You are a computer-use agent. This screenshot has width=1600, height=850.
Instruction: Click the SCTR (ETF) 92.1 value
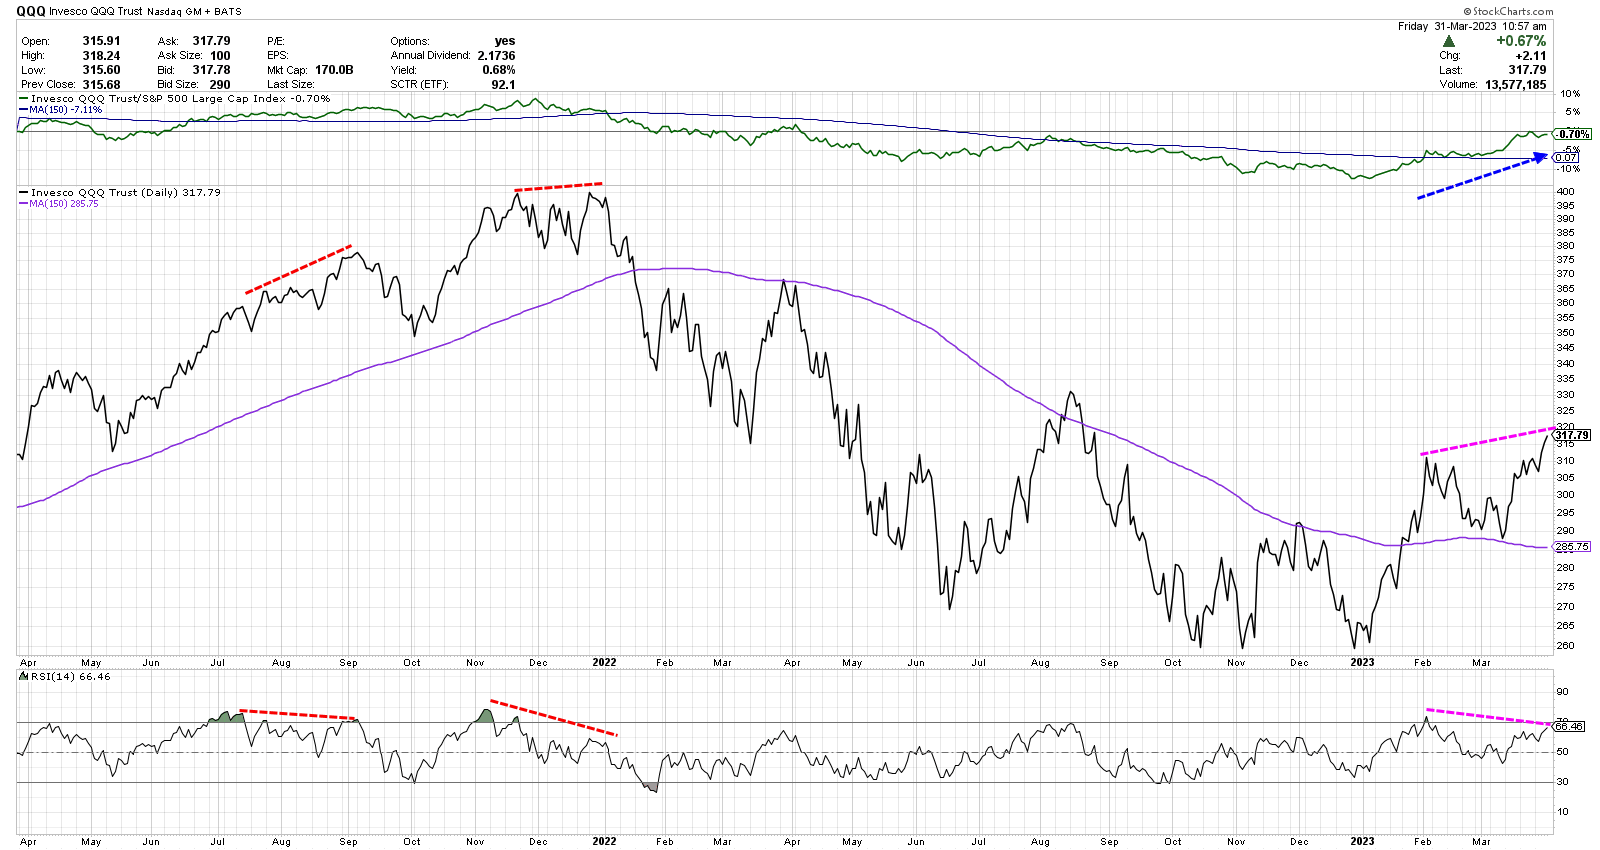(x=503, y=85)
